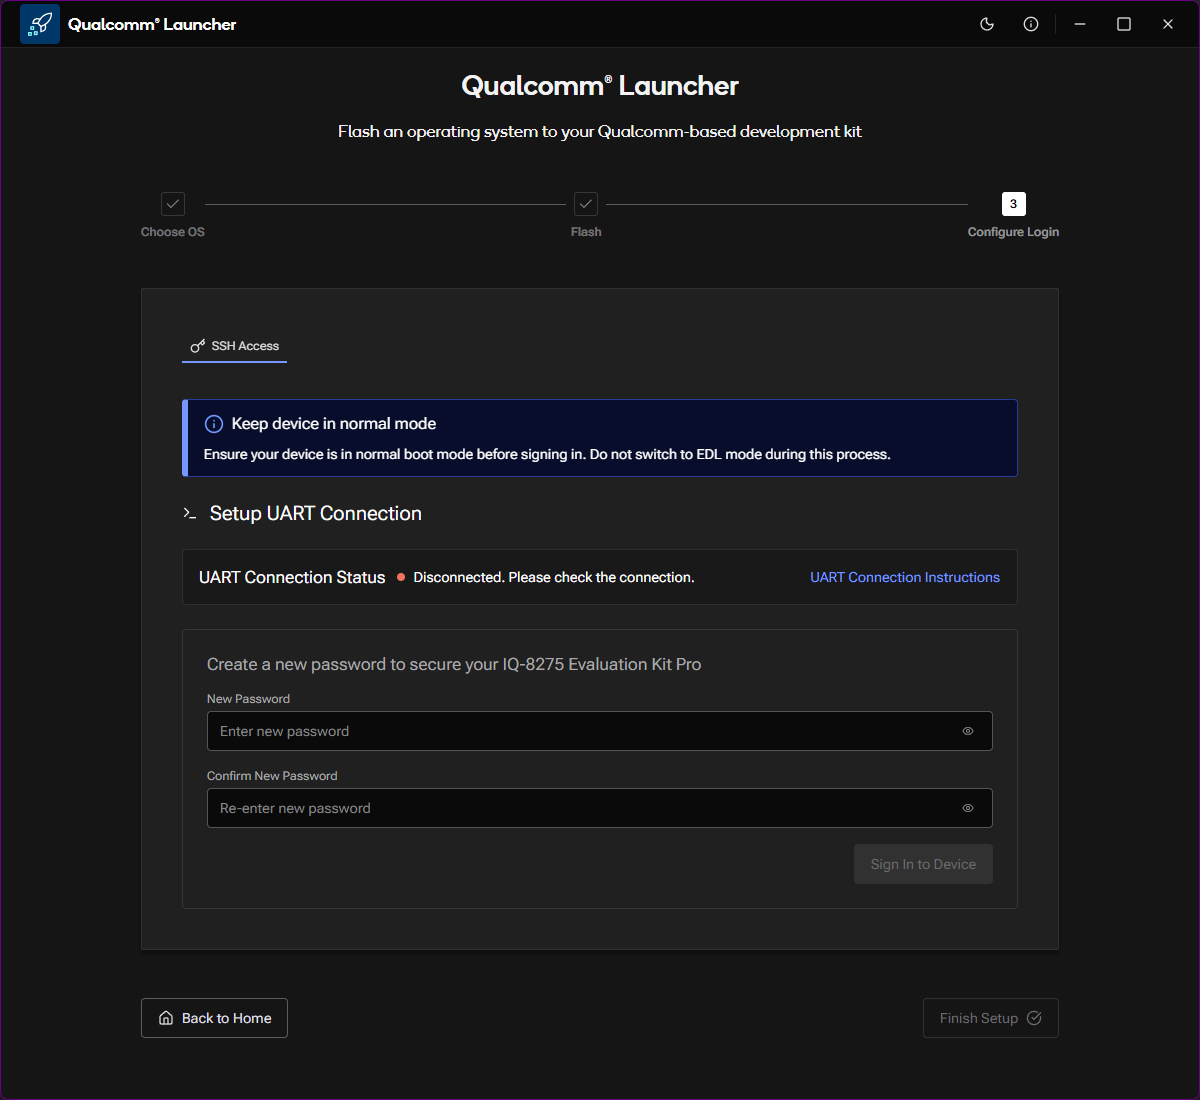This screenshot has width=1200, height=1100.
Task: Click the step 3 Configure Login marker
Action: pos(1014,204)
